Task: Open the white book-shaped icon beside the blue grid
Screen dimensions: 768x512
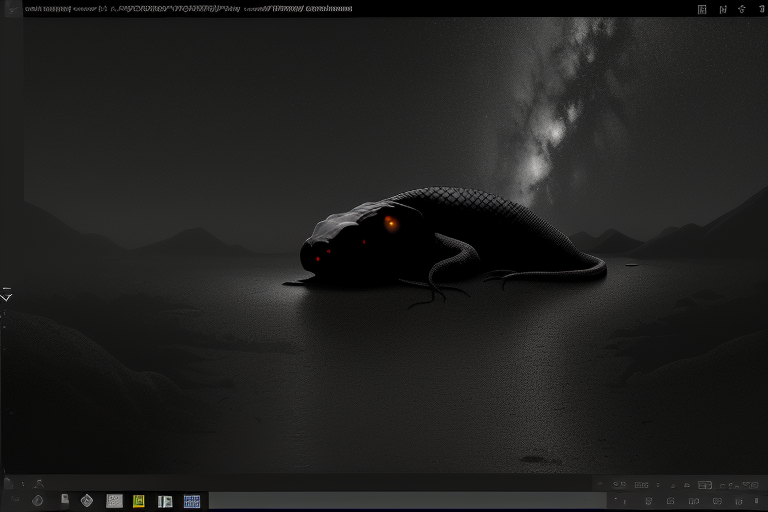Action: [165, 501]
